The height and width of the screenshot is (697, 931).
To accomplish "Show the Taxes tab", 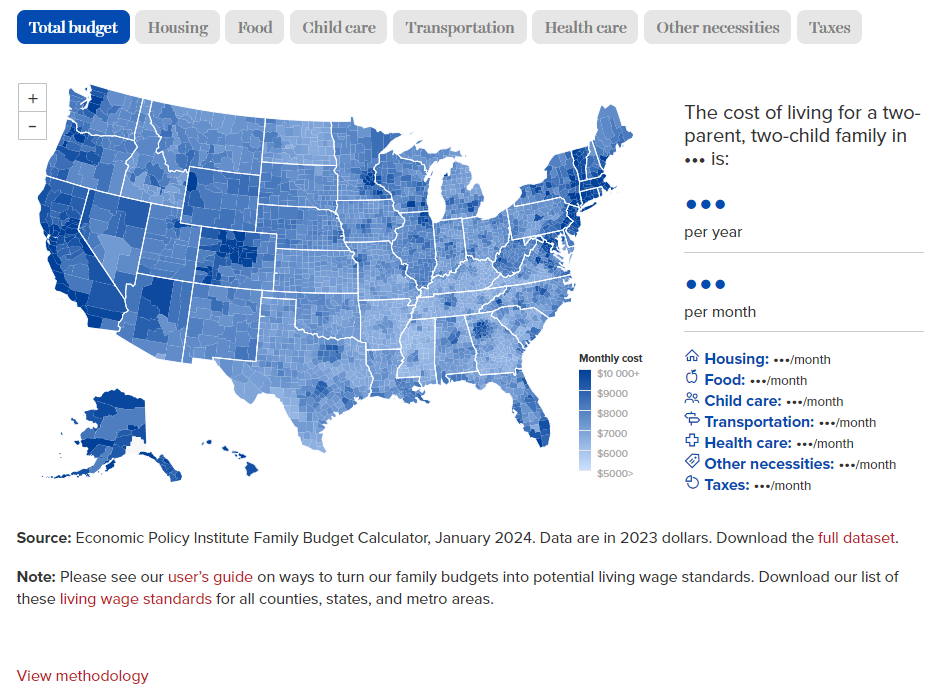I will coord(829,27).
